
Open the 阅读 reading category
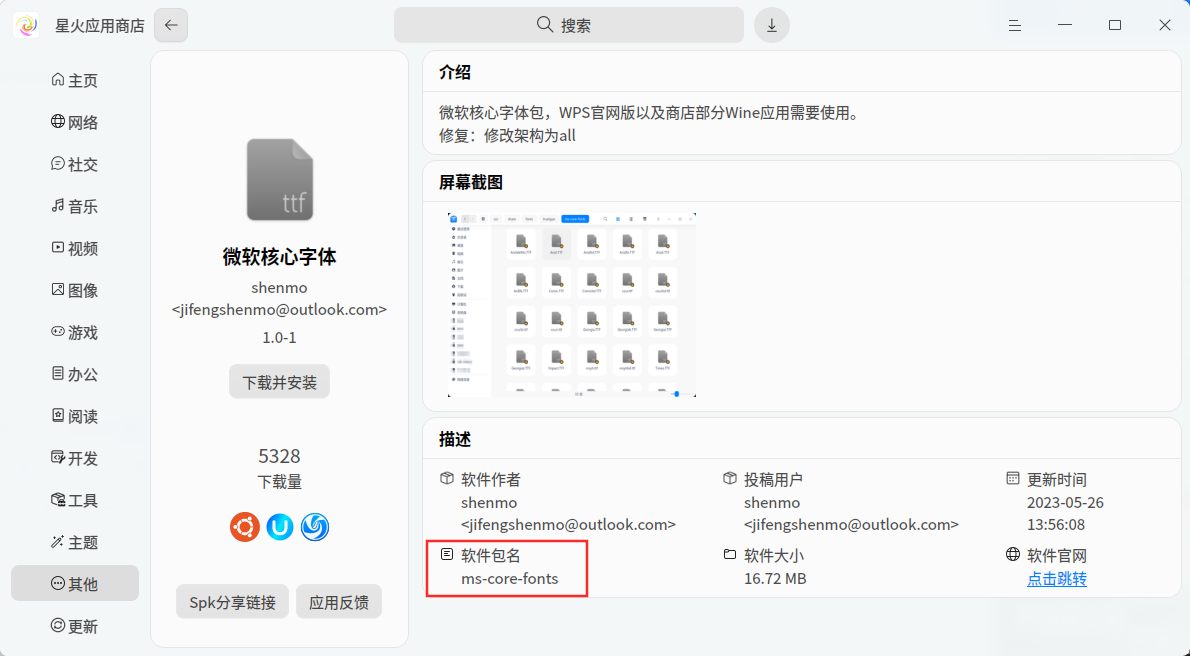click(74, 416)
